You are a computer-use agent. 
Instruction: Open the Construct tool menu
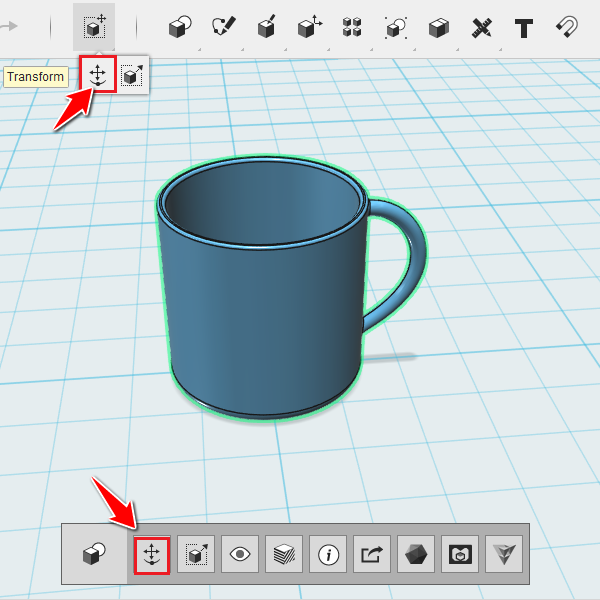click(x=267, y=27)
